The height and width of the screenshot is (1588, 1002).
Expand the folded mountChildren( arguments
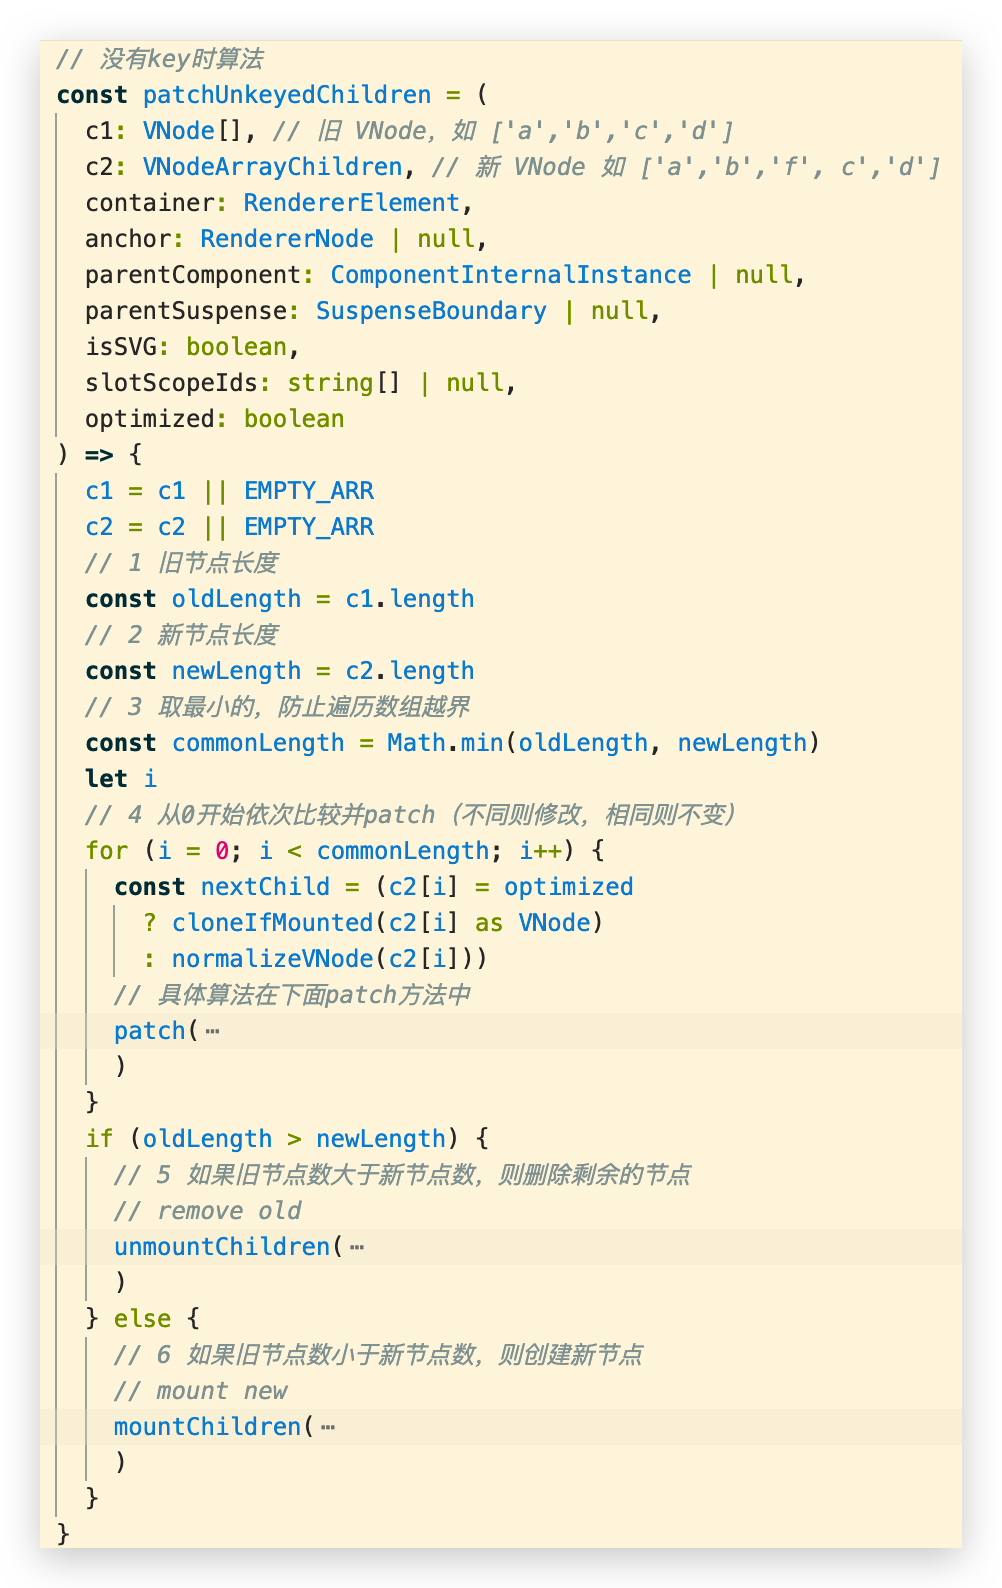328,1427
